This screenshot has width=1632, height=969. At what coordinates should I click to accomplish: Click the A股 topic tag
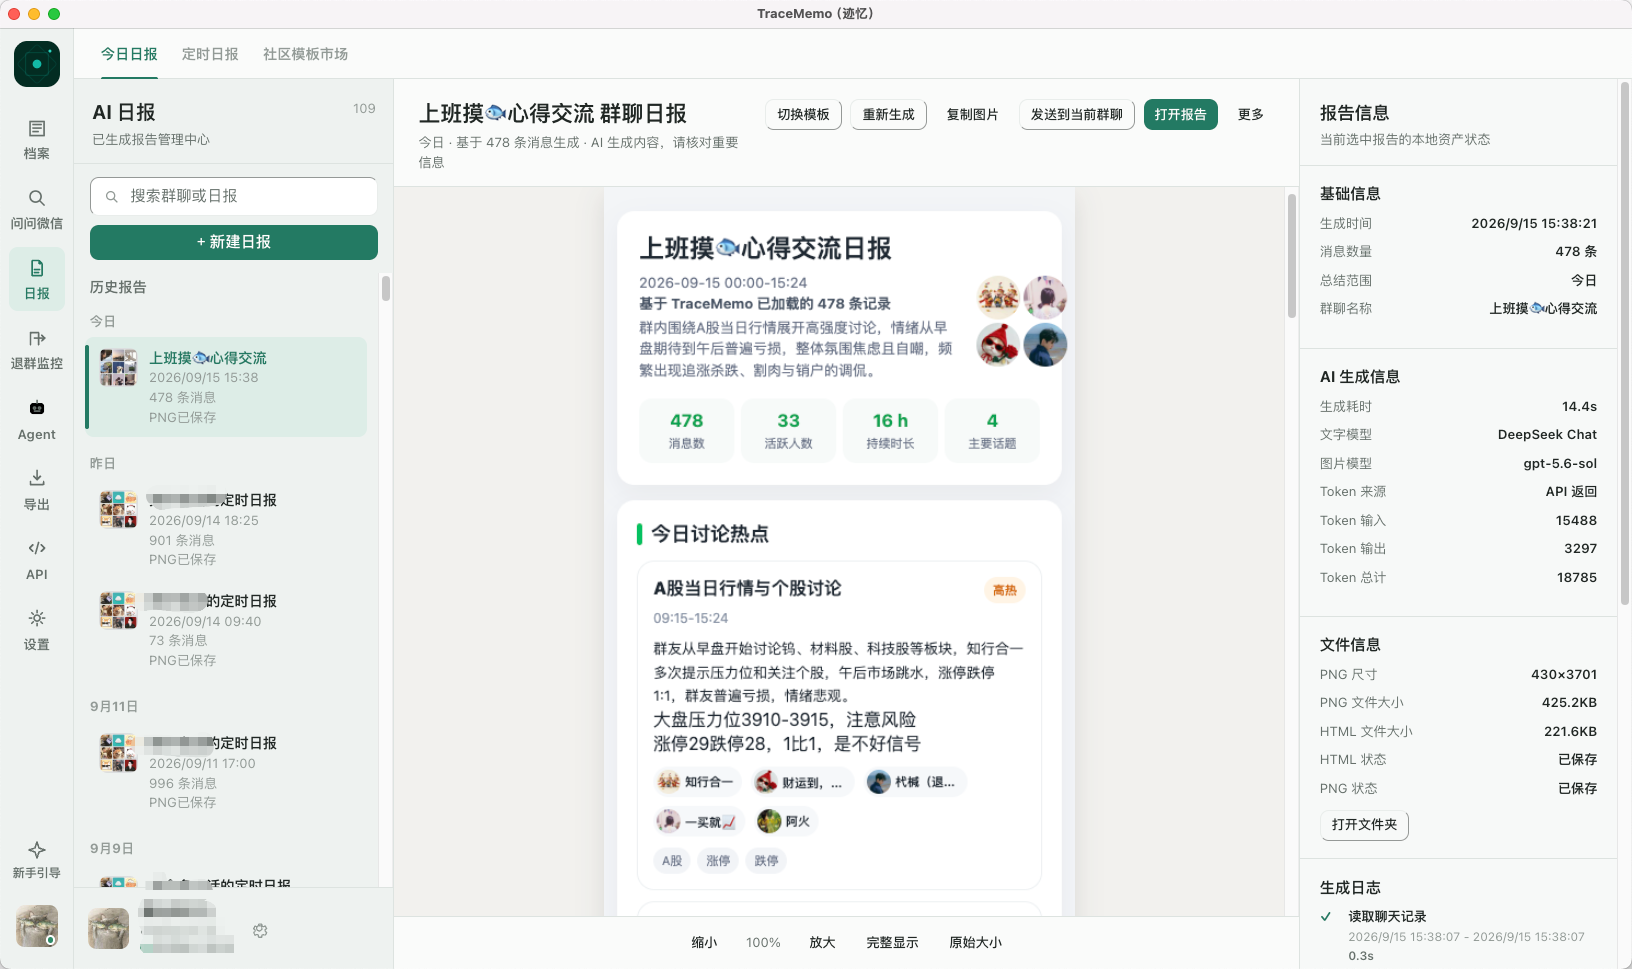[x=672, y=861]
